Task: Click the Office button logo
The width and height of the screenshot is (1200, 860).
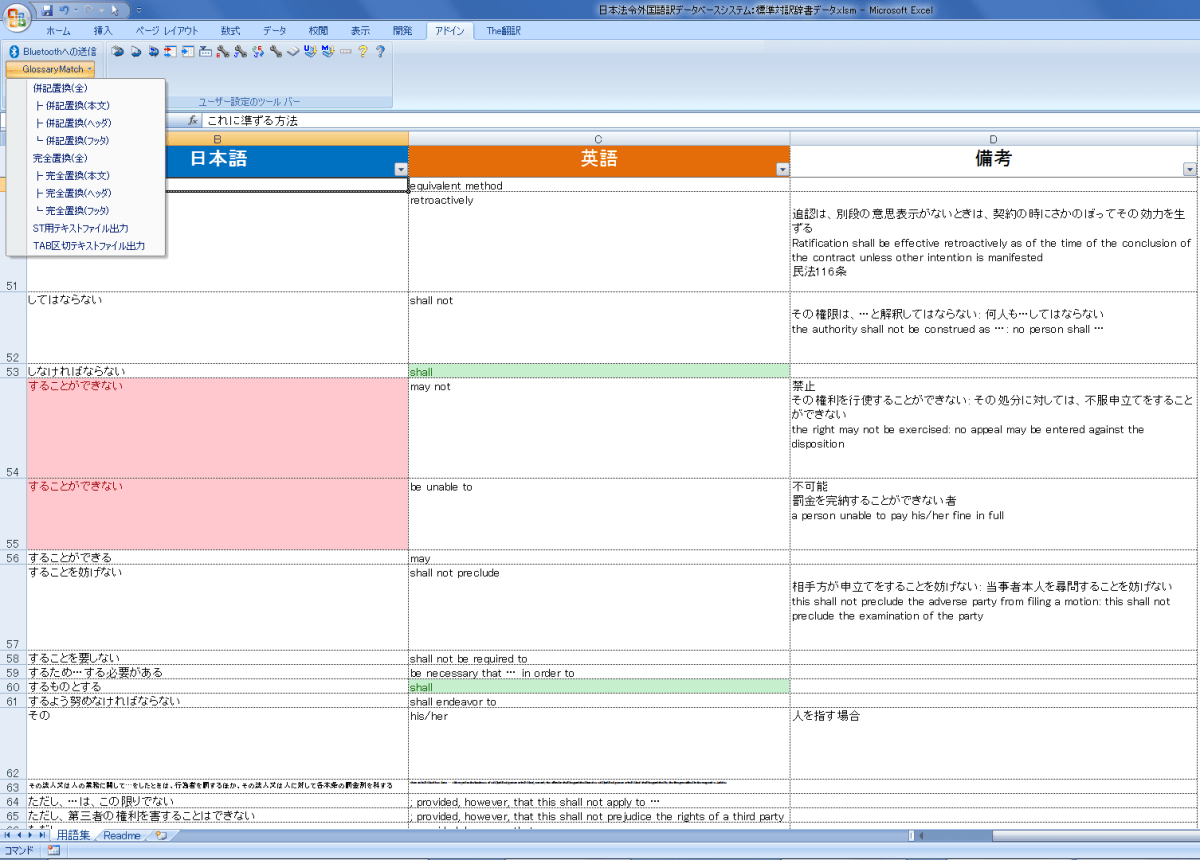Action: pyautogui.click(x=17, y=16)
